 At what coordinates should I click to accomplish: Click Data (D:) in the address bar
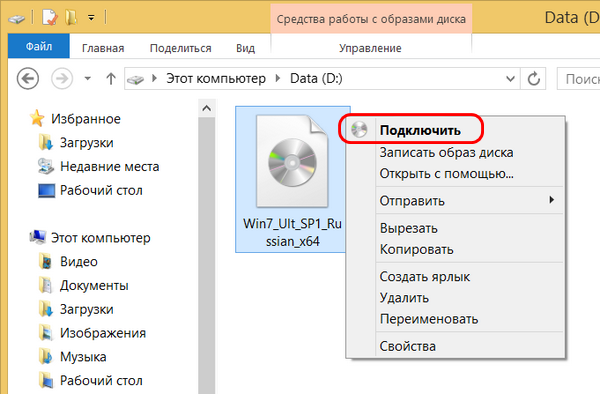click(316, 78)
